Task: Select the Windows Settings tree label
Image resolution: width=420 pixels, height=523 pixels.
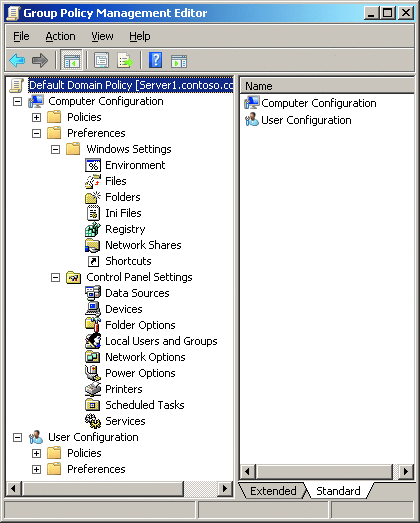Action: (129, 149)
